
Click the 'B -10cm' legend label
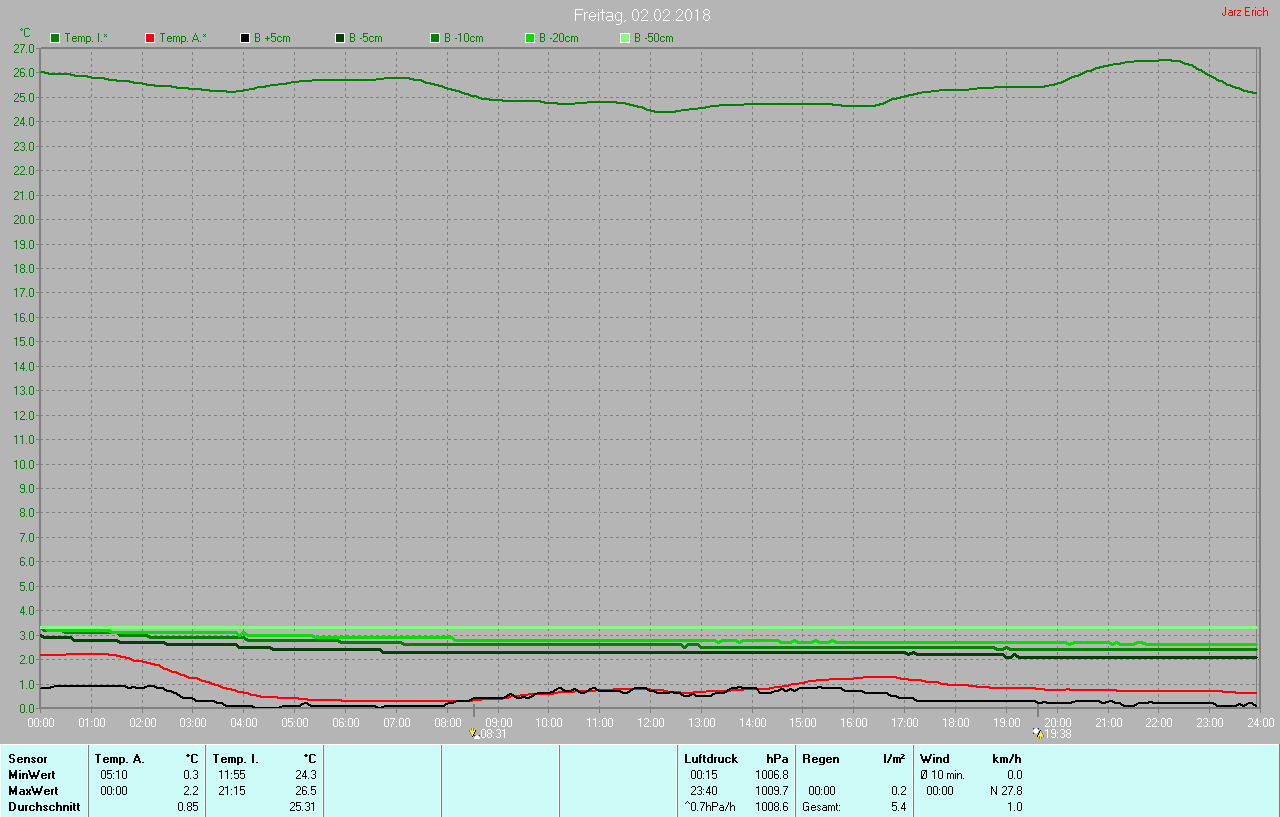pyautogui.click(x=464, y=38)
